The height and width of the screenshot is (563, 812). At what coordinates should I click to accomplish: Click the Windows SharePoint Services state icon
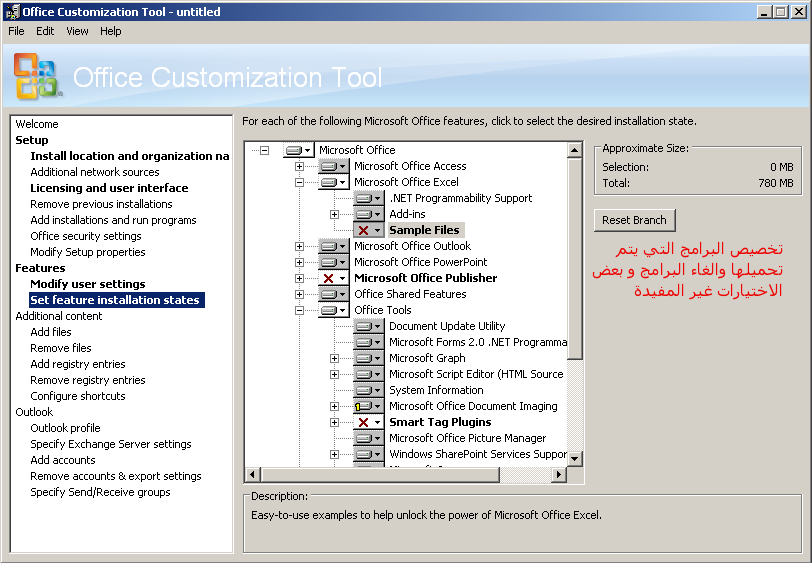pos(369,455)
